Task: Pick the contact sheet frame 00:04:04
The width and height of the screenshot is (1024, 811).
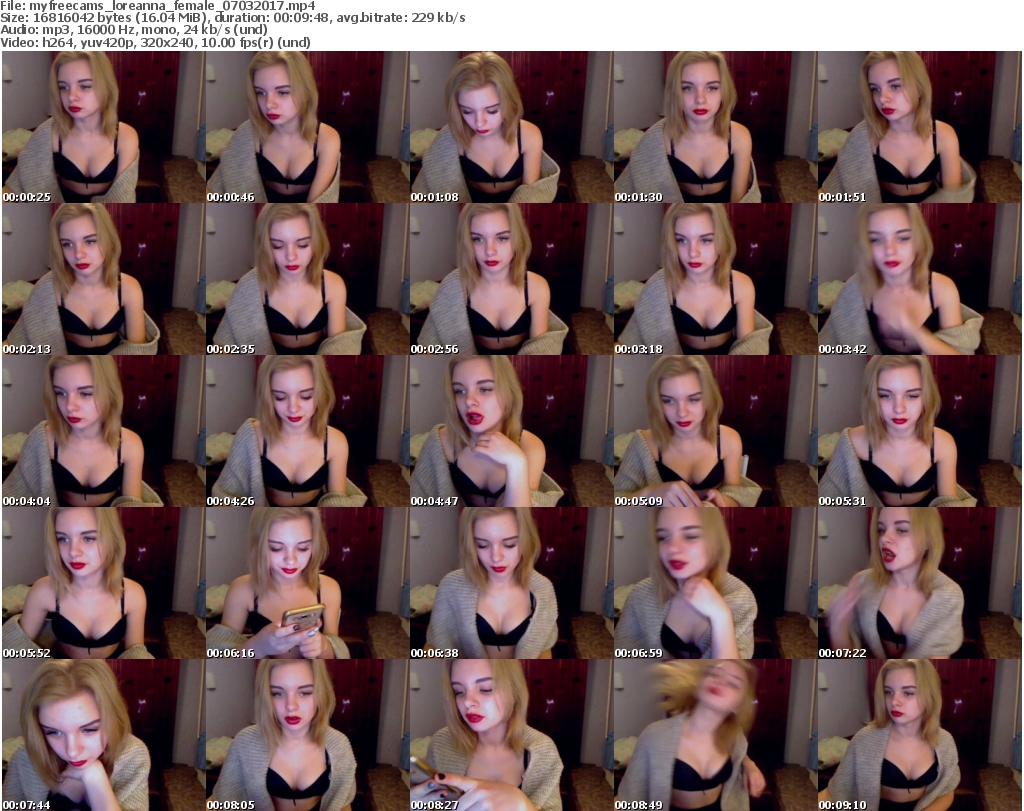Action: point(103,432)
